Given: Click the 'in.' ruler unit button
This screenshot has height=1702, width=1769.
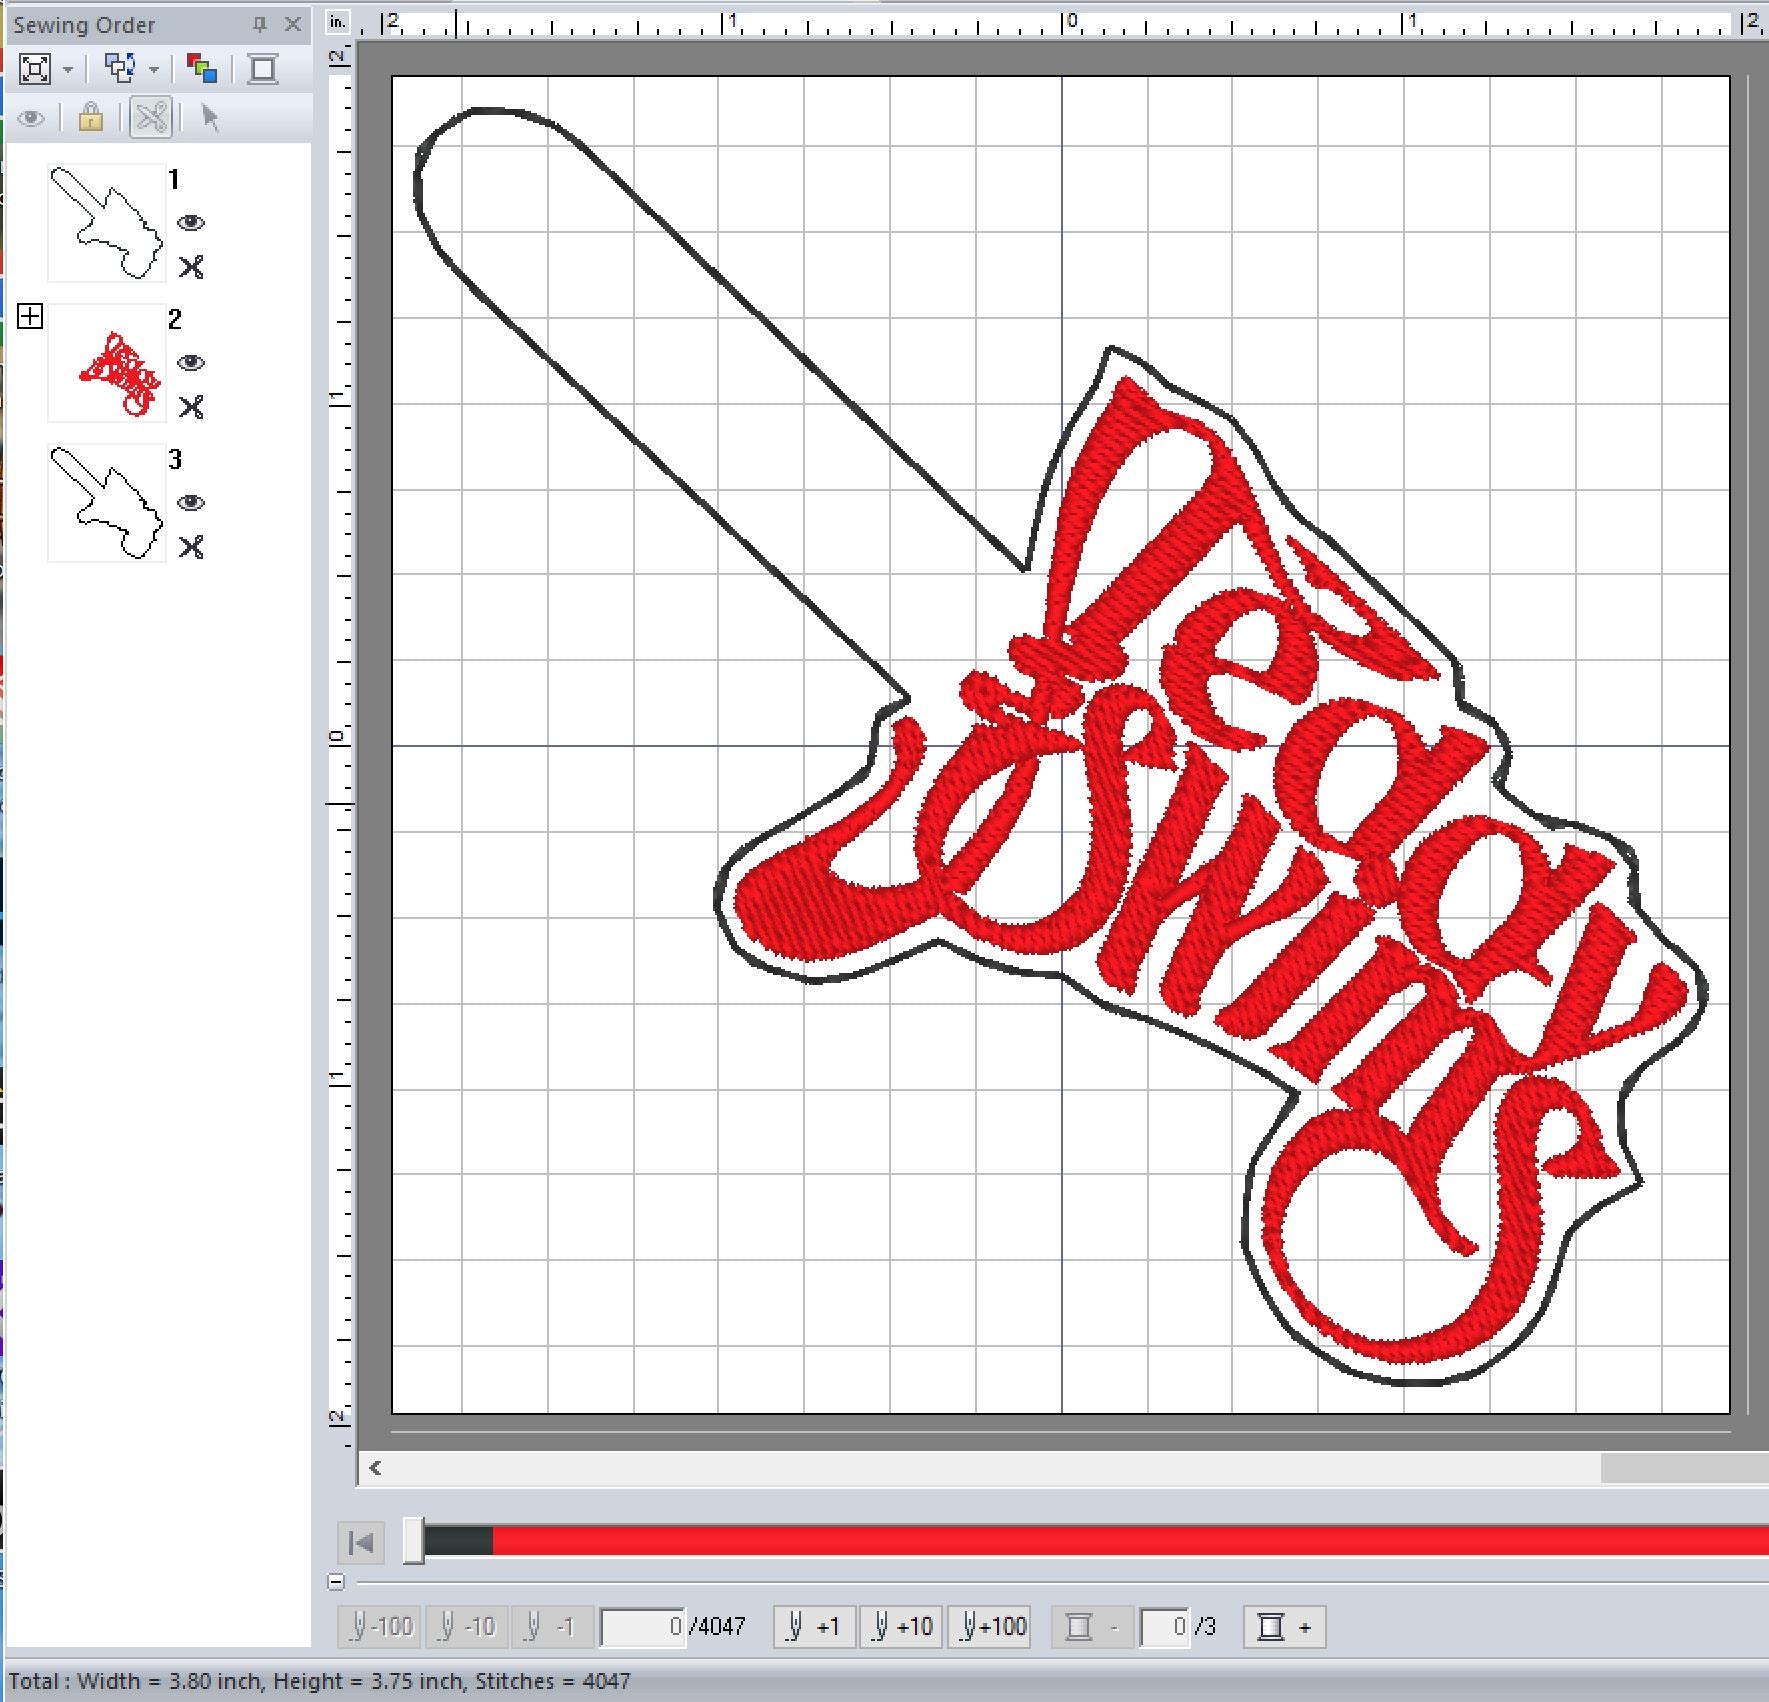Looking at the screenshot, I should click(x=339, y=22).
